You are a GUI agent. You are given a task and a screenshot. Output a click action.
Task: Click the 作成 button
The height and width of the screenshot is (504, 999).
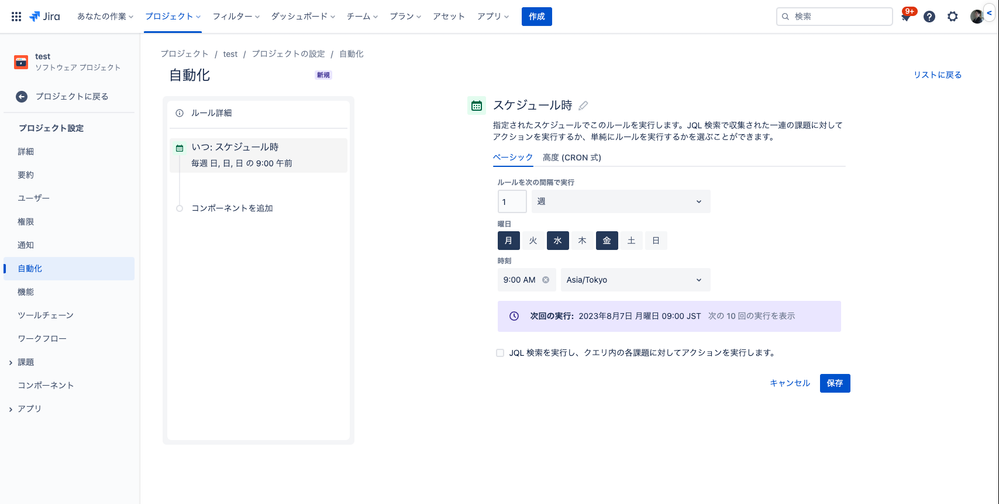pyautogui.click(x=536, y=17)
